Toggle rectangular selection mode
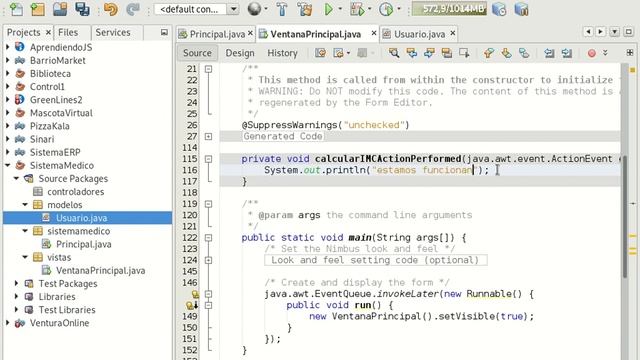The height and width of the screenshot is (360, 640). coord(464,53)
